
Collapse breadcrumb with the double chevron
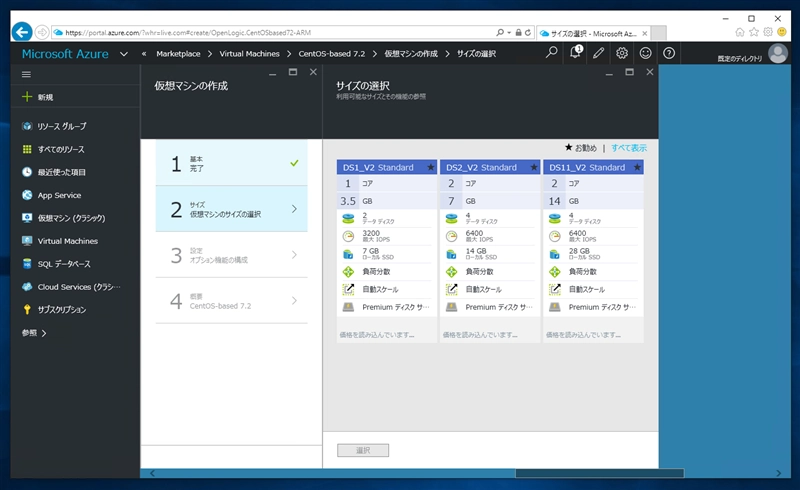point(144,54)
